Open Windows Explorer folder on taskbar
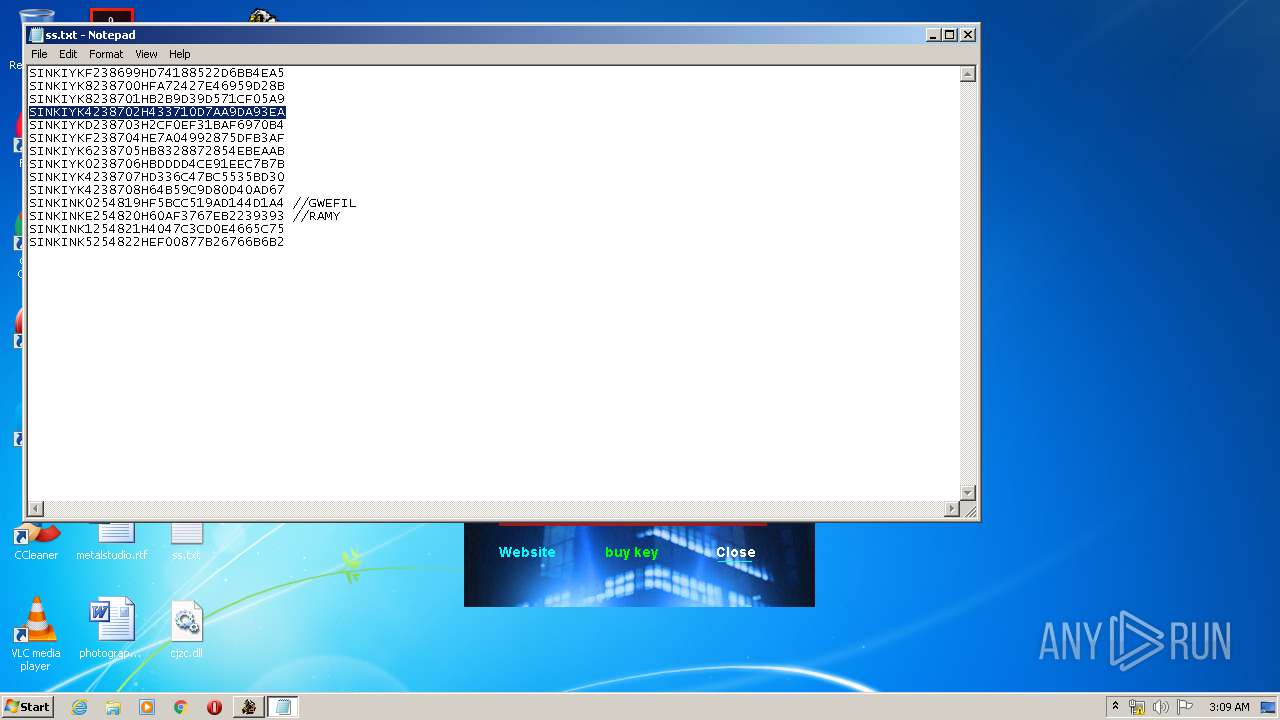The image size is (1280, 720). pos(113,707)
